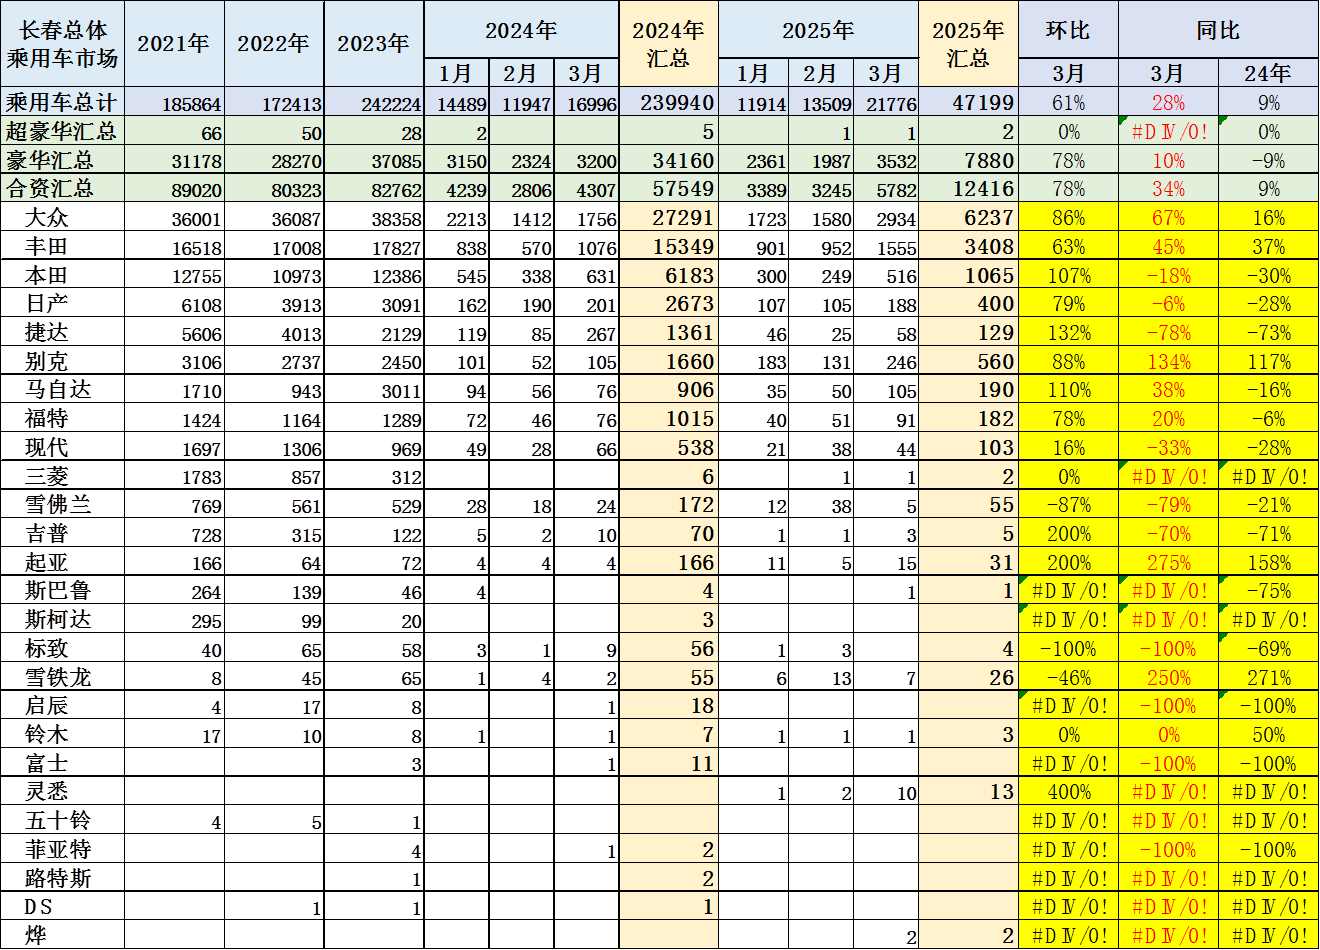Select the 环比 column header
1320x950 pixels.
click(x=1067, y=30)
